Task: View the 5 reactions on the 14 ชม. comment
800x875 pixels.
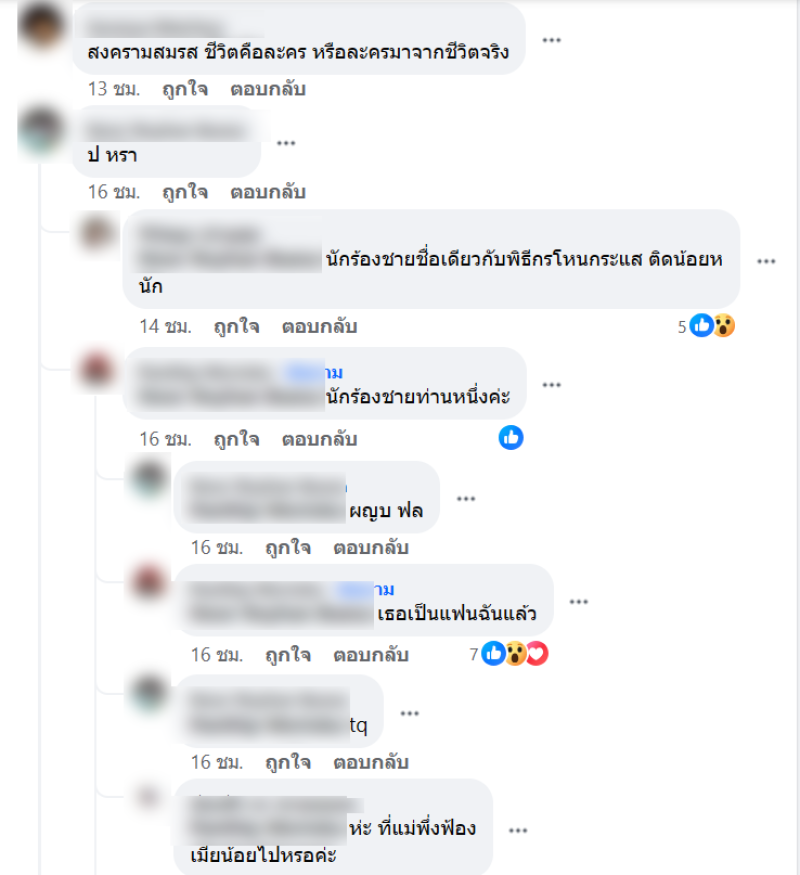Action: point(706,326)
